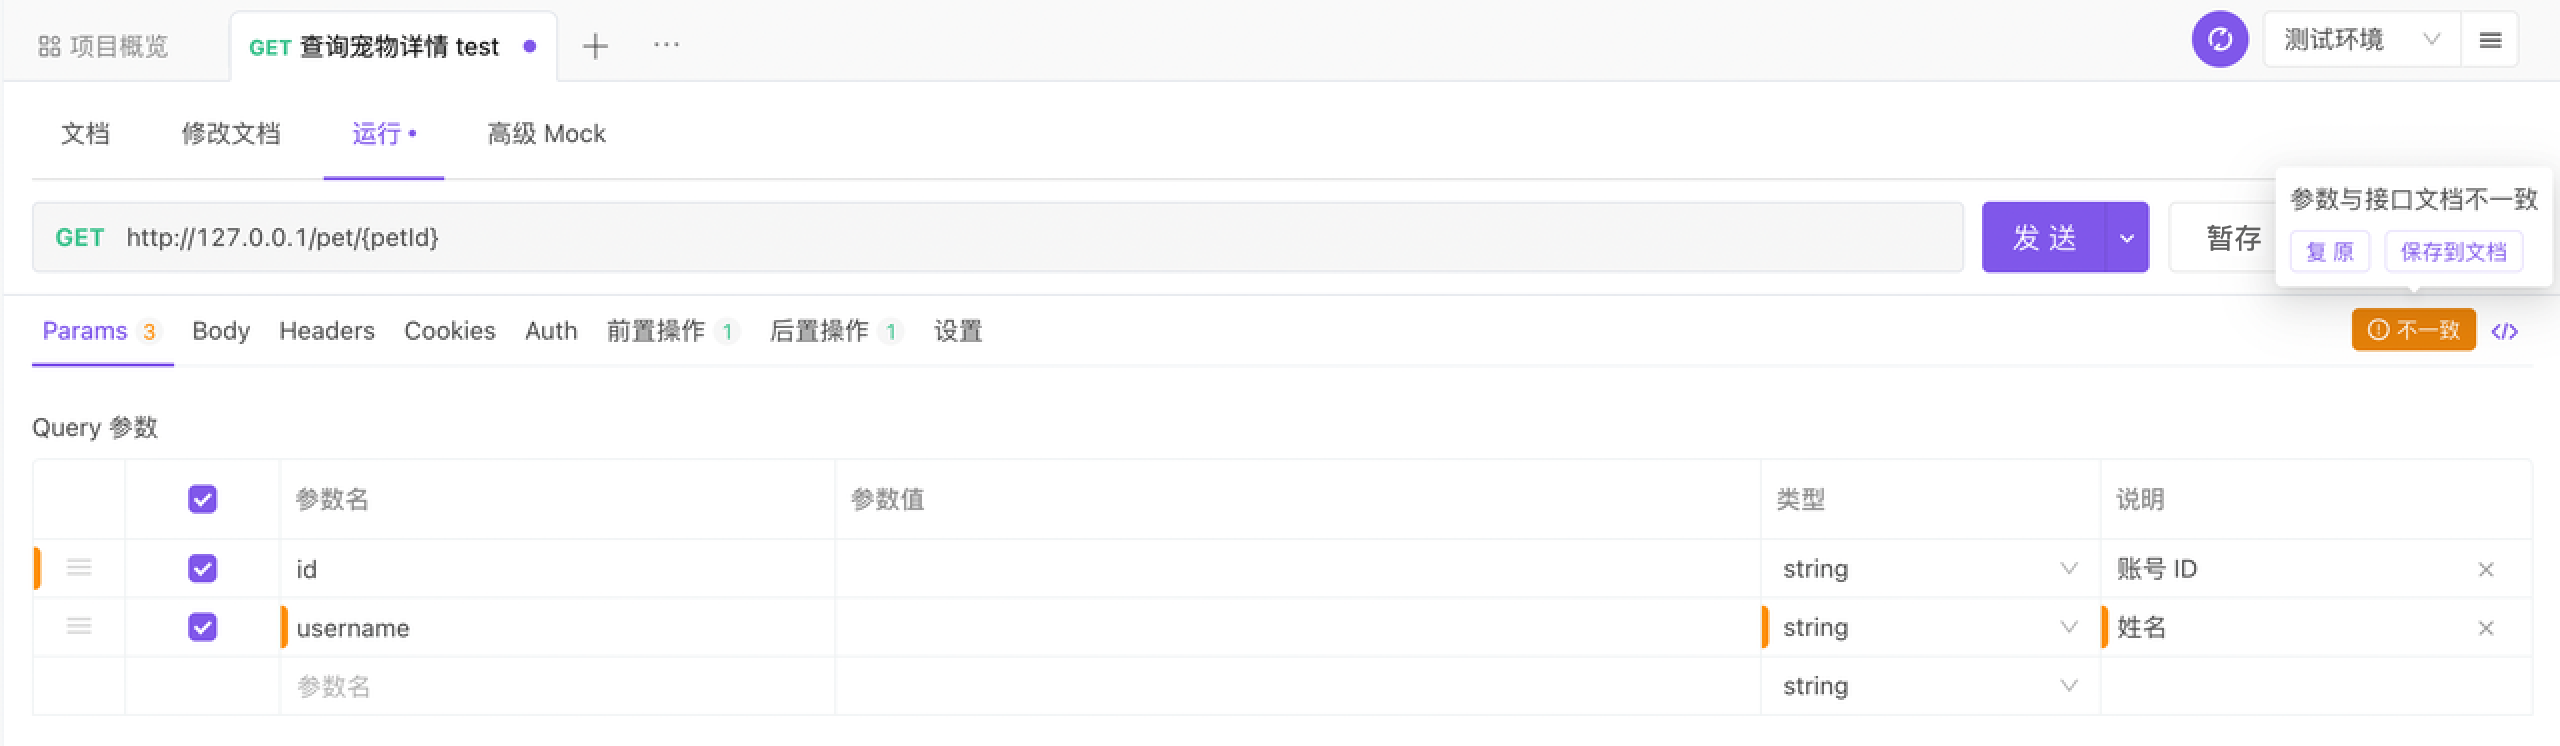Expand the 发送 button dropdown arrow

(2127, 238)
